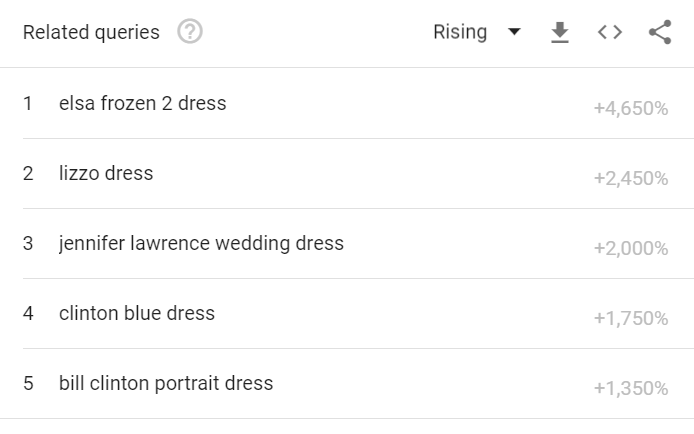Open elsa frozen 2 dress query

click(x=143, y=103)
